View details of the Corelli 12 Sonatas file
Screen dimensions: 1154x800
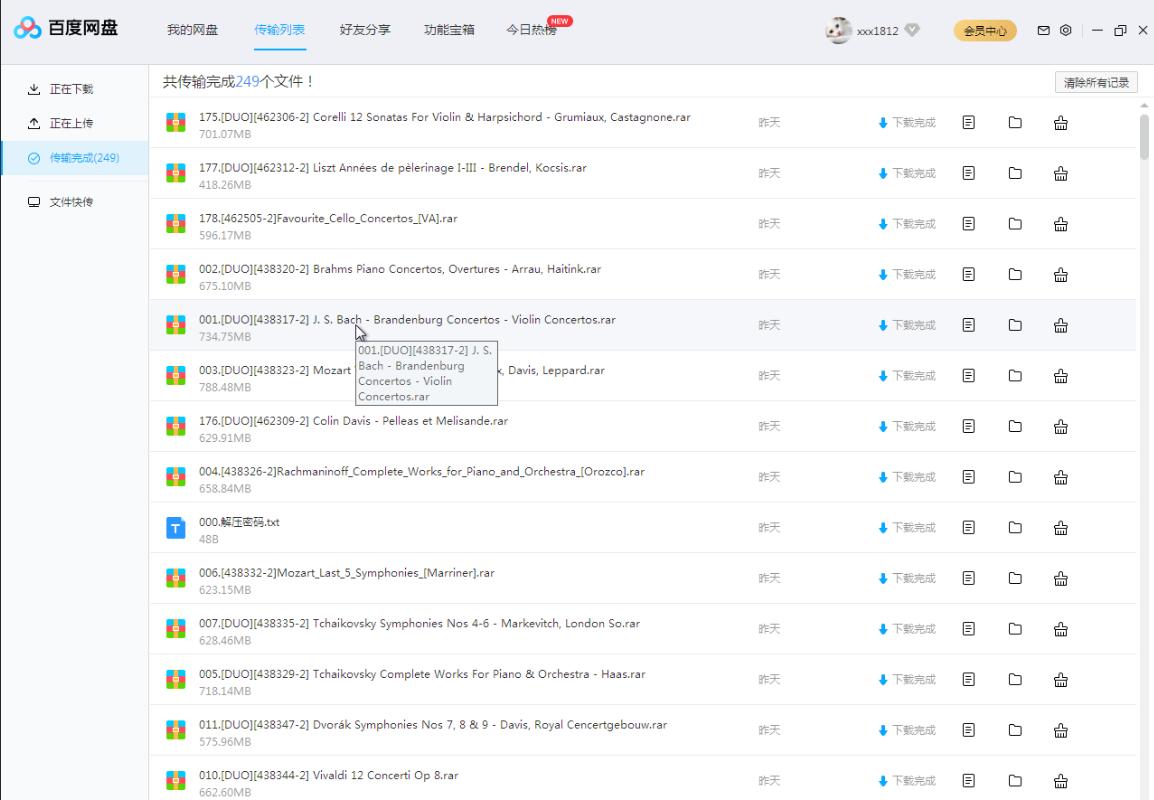[968, 121]
